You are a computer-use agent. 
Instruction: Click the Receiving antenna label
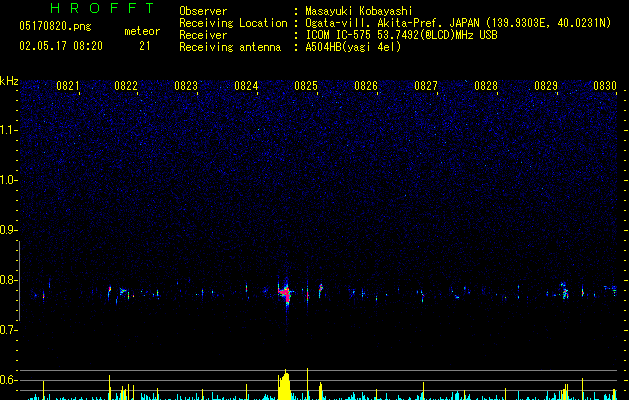[230, 47]
